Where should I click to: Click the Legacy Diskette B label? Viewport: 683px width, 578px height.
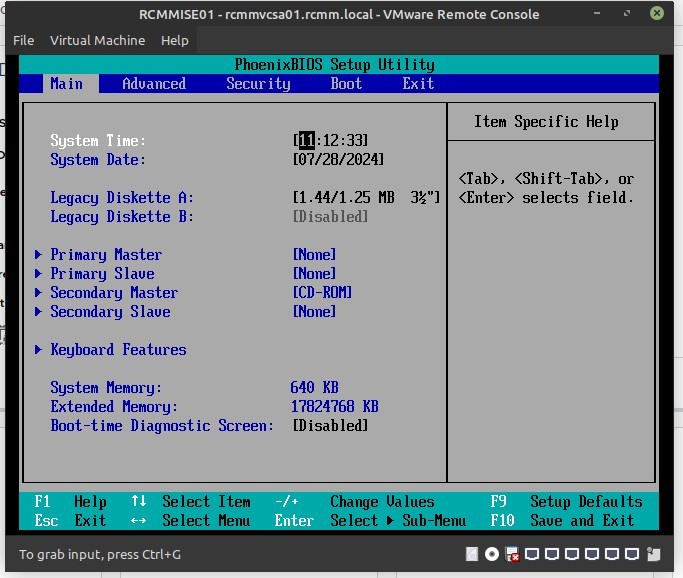click(122, 216)
